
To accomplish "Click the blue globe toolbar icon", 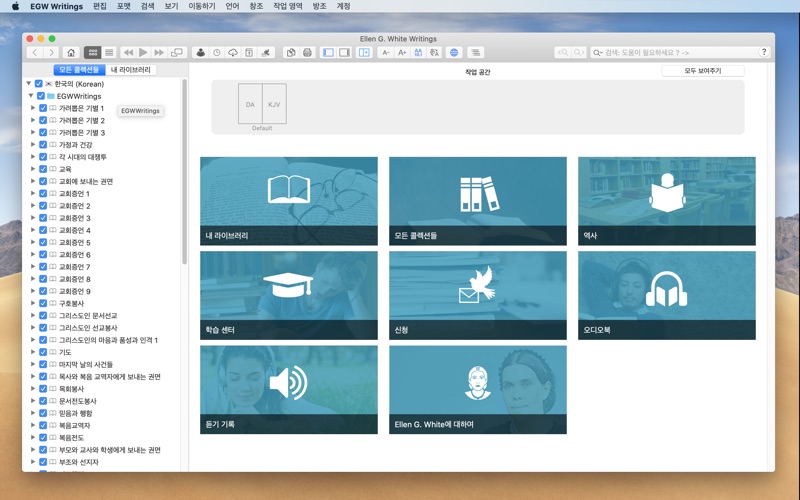I will pos(454,53).
